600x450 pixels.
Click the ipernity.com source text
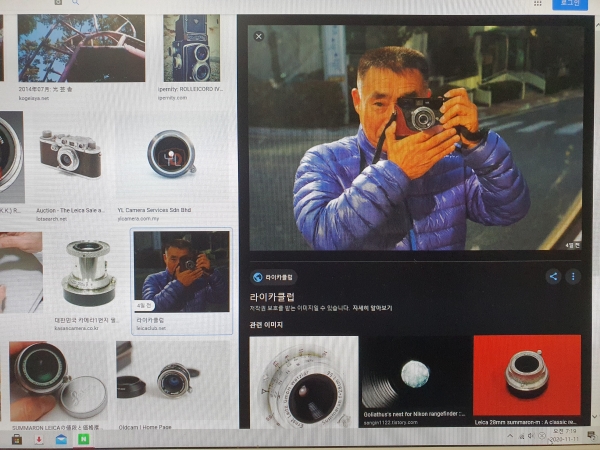pos(172,98)
